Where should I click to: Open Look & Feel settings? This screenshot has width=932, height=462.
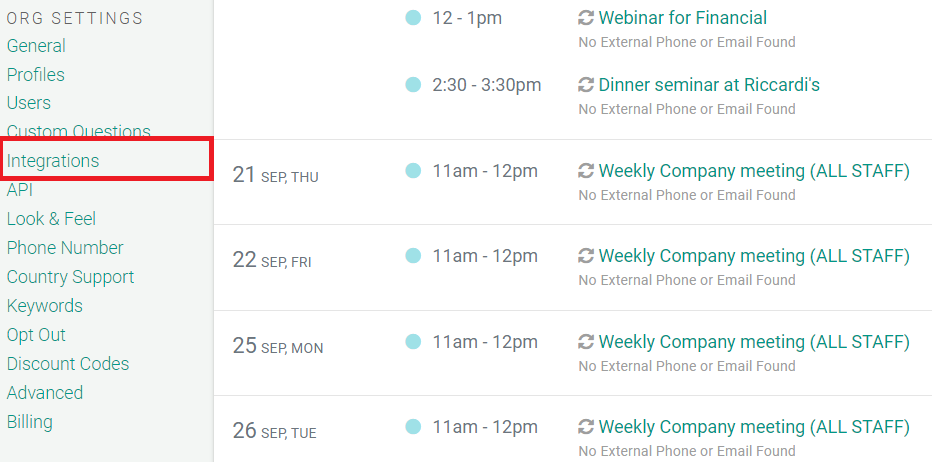click(x=51, y=219)
